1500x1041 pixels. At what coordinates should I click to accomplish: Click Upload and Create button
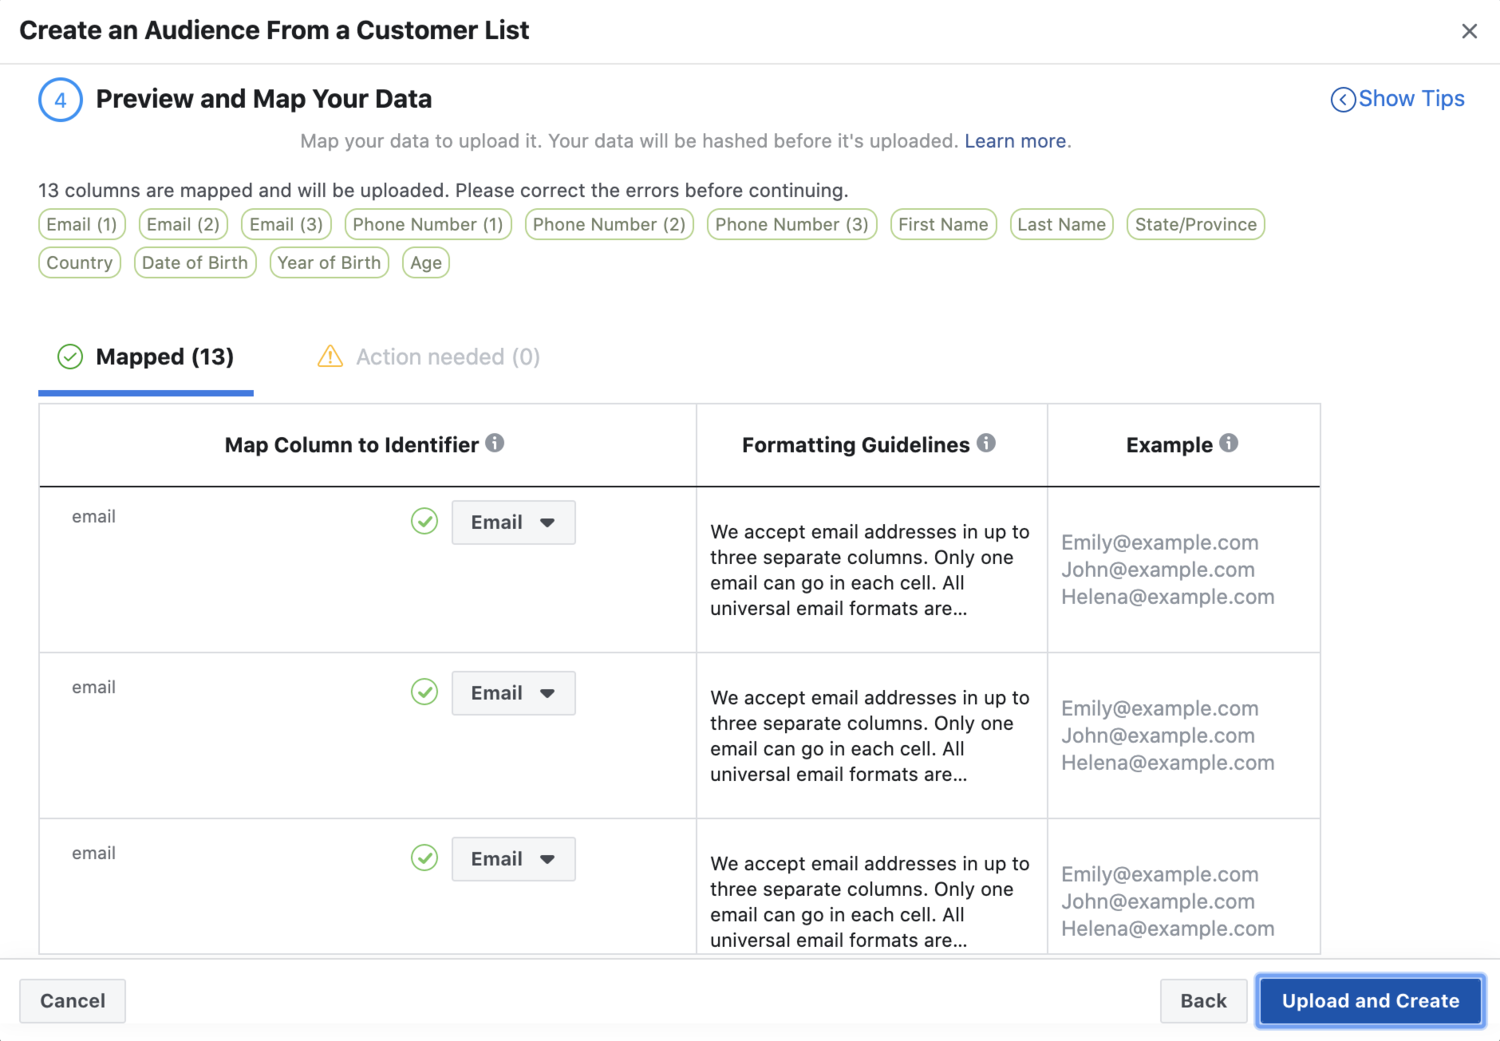pyautogui.click(x=1370, y=1001)
